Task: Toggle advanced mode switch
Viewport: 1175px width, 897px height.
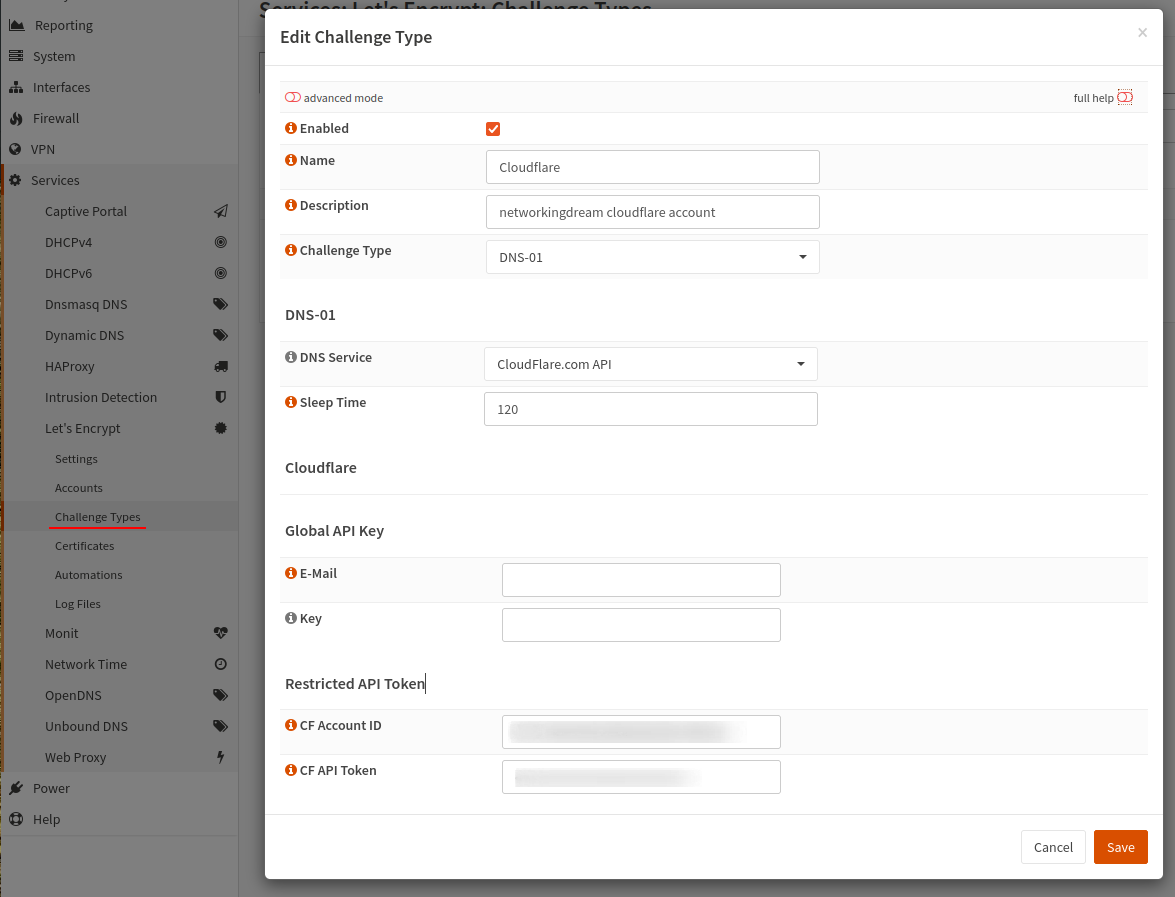Action: tap(292, 97)
